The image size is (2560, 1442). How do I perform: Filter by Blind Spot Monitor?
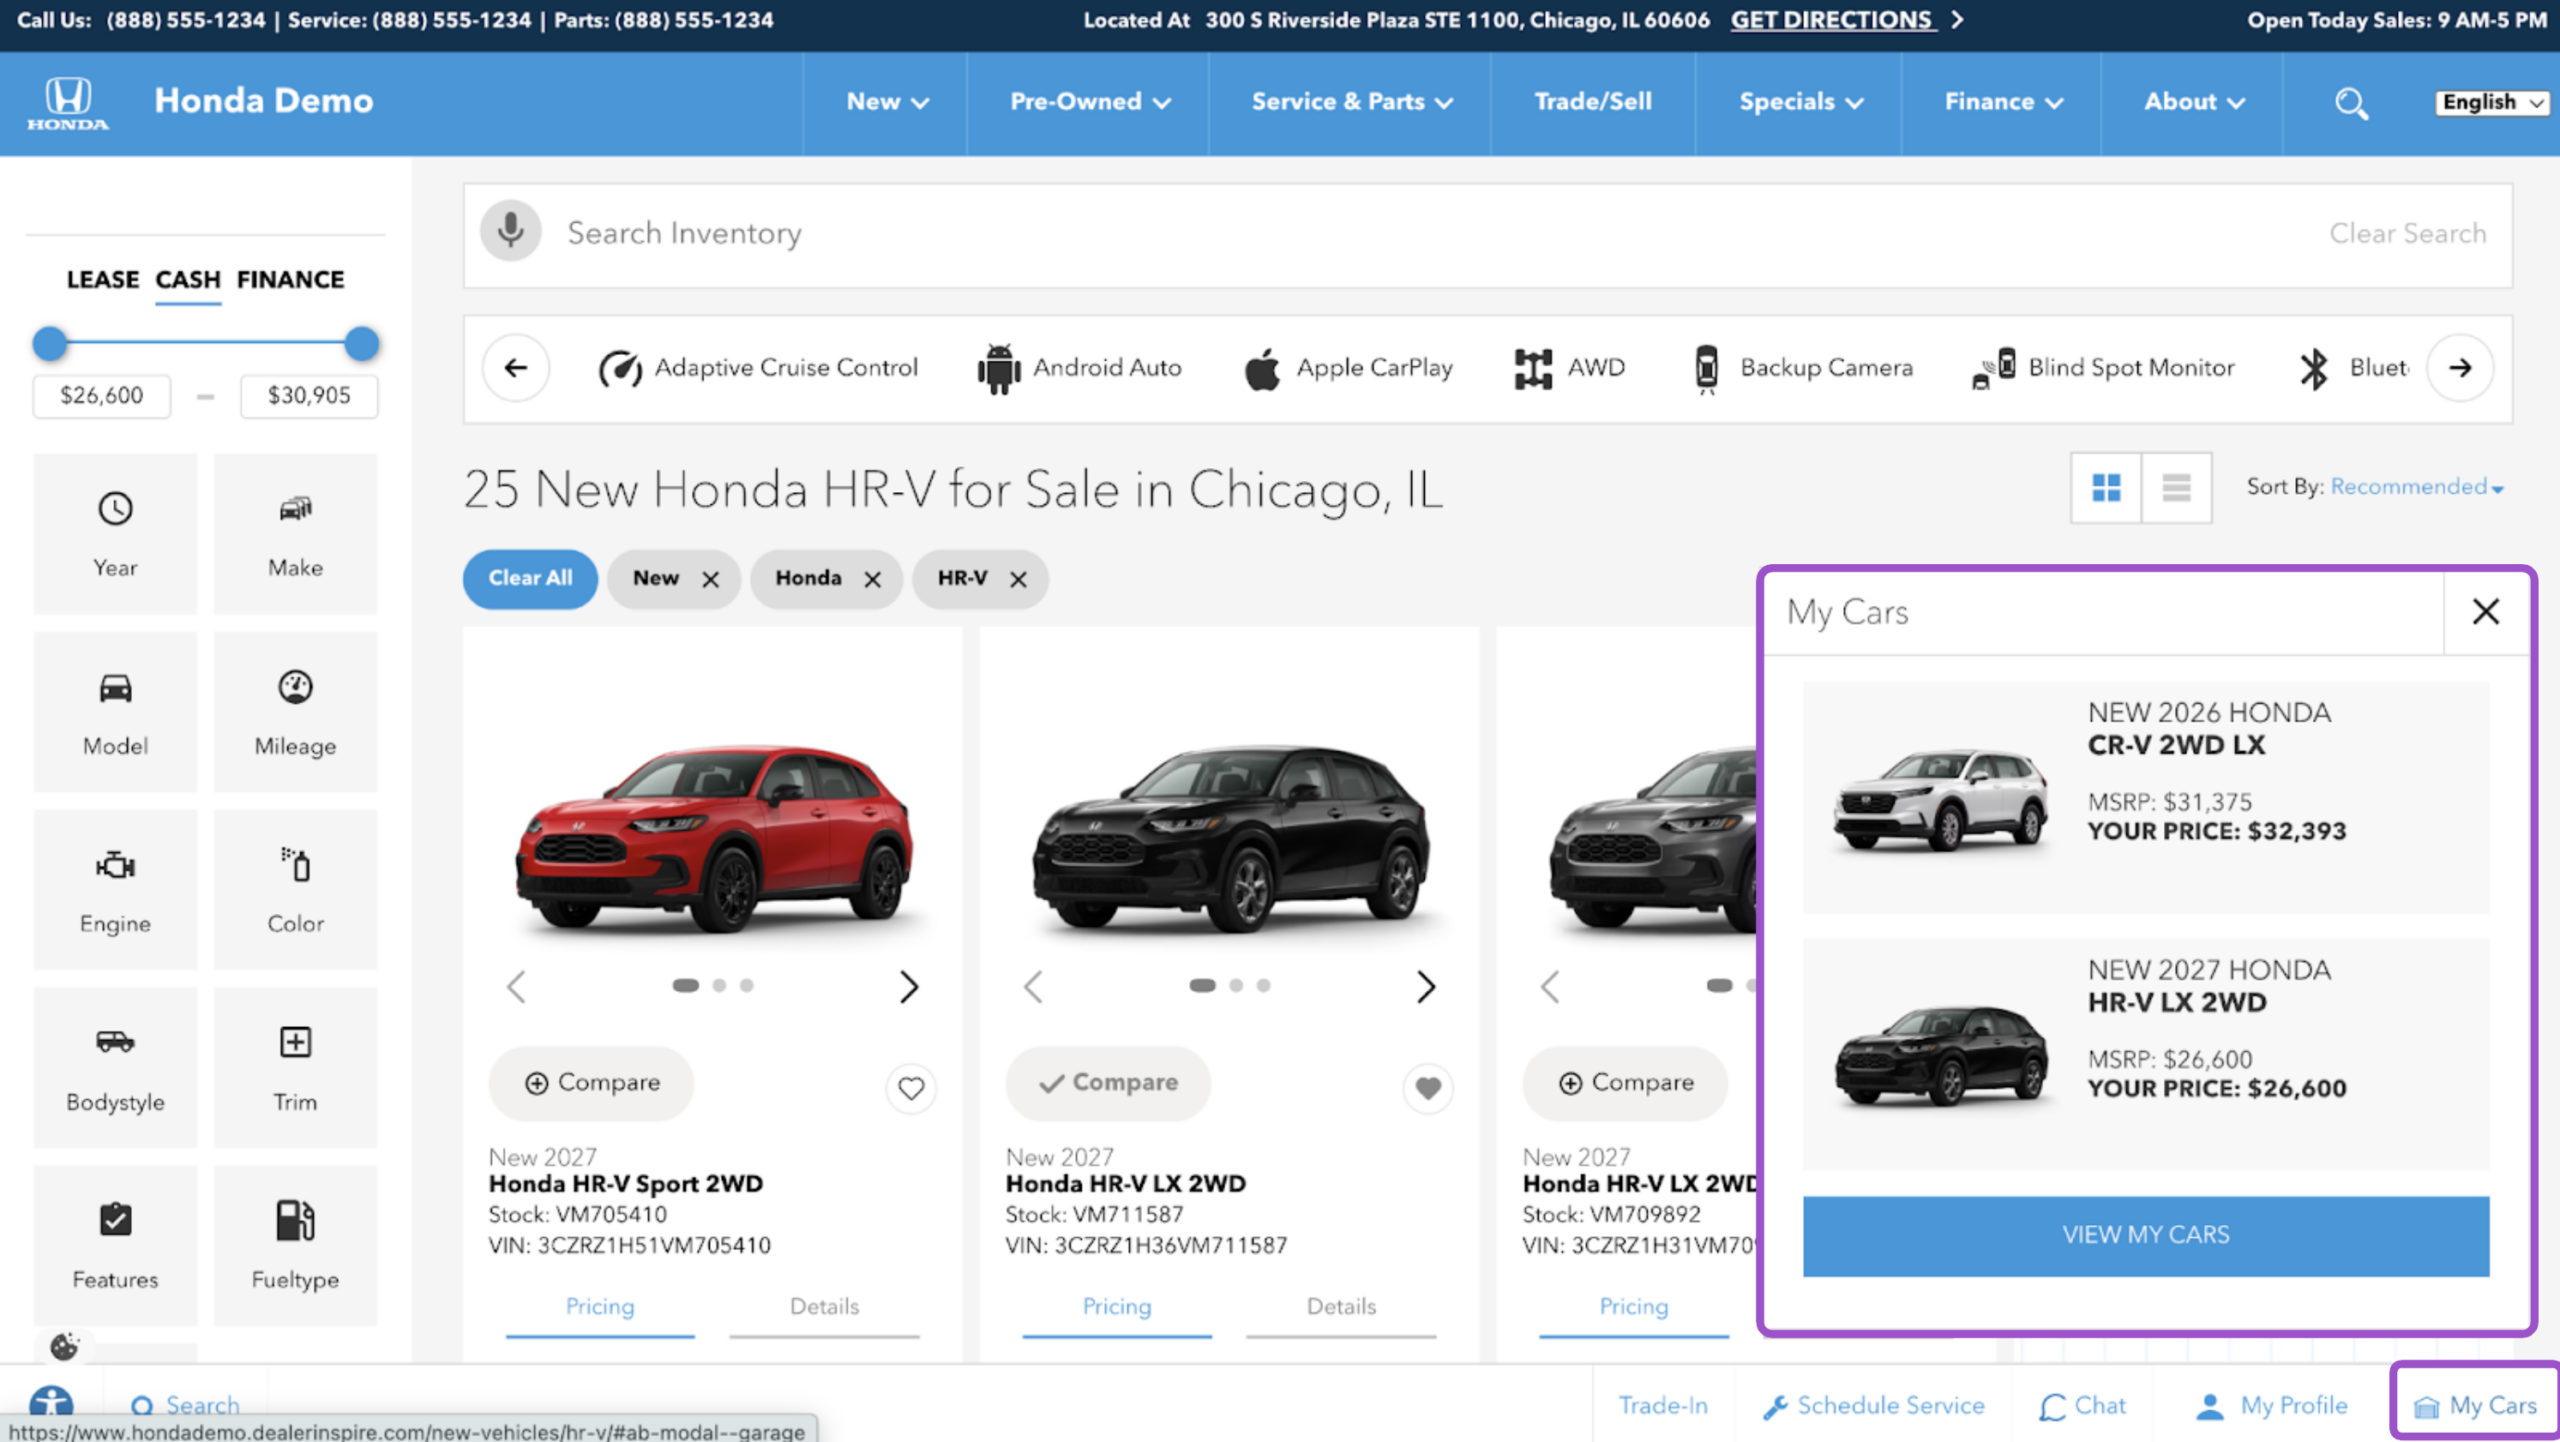pyautogui.click(x=2103, y=368)
